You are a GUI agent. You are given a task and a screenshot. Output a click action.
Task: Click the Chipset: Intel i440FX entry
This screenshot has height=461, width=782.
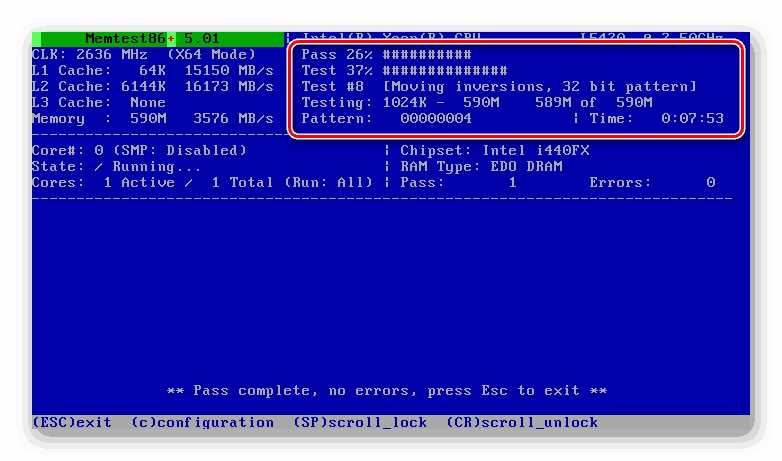pyautogui.click(x=495, y=150)
